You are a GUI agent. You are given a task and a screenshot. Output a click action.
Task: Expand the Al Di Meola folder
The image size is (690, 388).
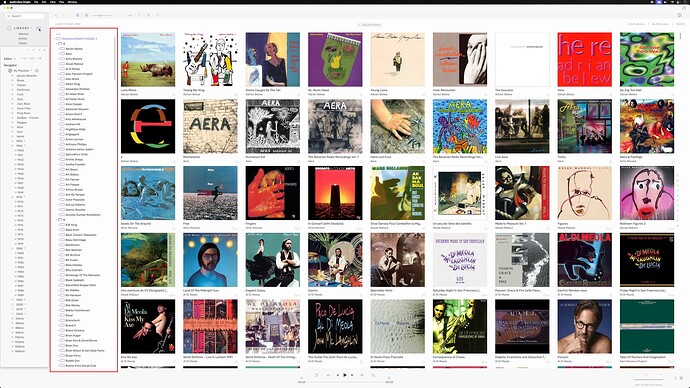[x=59, y=69]
